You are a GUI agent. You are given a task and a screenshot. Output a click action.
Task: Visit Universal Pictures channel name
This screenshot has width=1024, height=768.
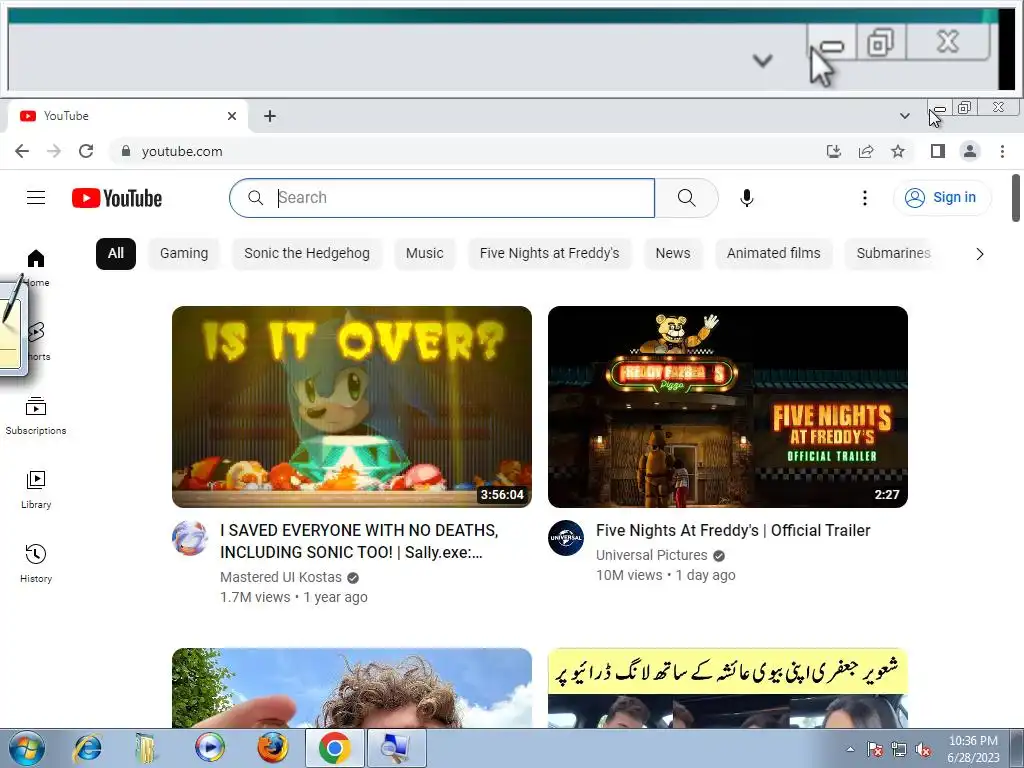pyautogui.click(x=651, y=555)
